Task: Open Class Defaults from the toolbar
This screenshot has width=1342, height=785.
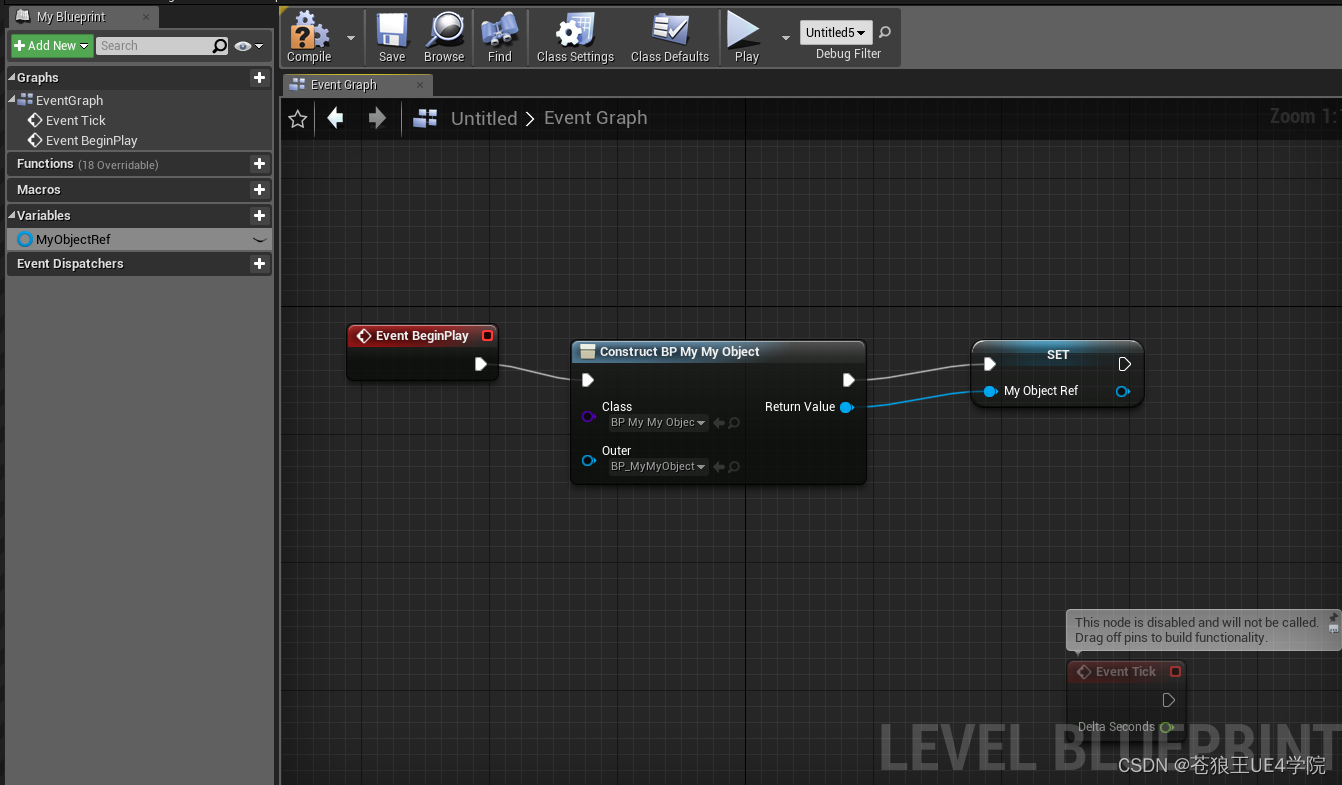Action: coord(670,38)
